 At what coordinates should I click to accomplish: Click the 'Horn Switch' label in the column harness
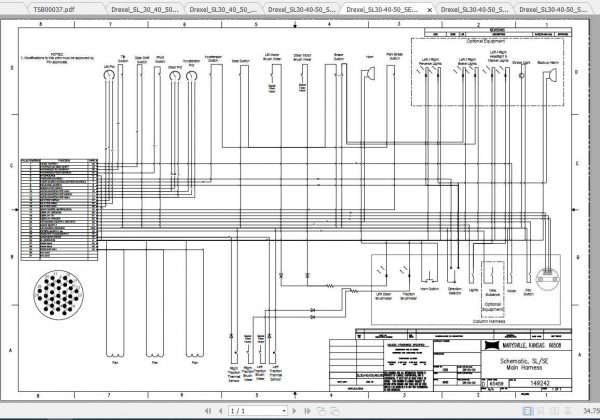[429, 289]
